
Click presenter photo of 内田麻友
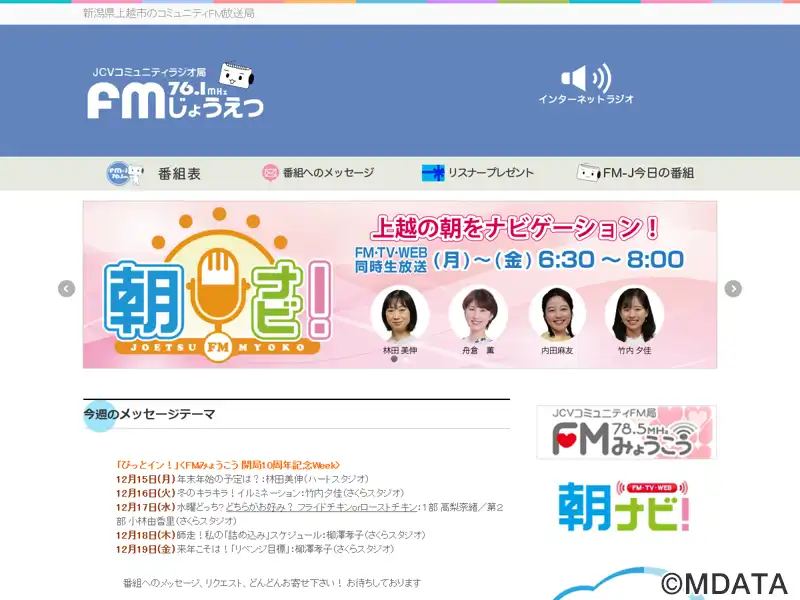coord(557,314)
